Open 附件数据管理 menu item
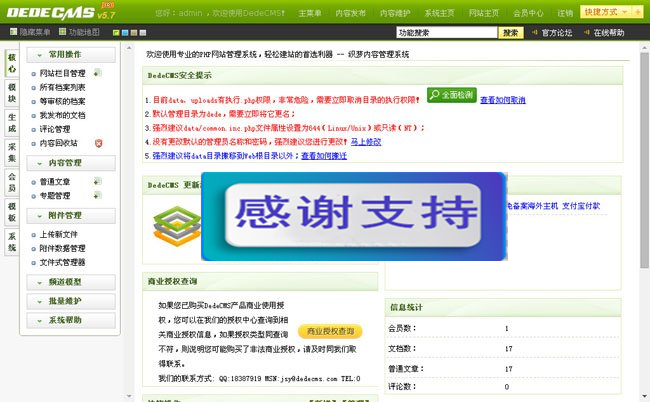Screen dimensions: 650x402 [x=62, y=248]
